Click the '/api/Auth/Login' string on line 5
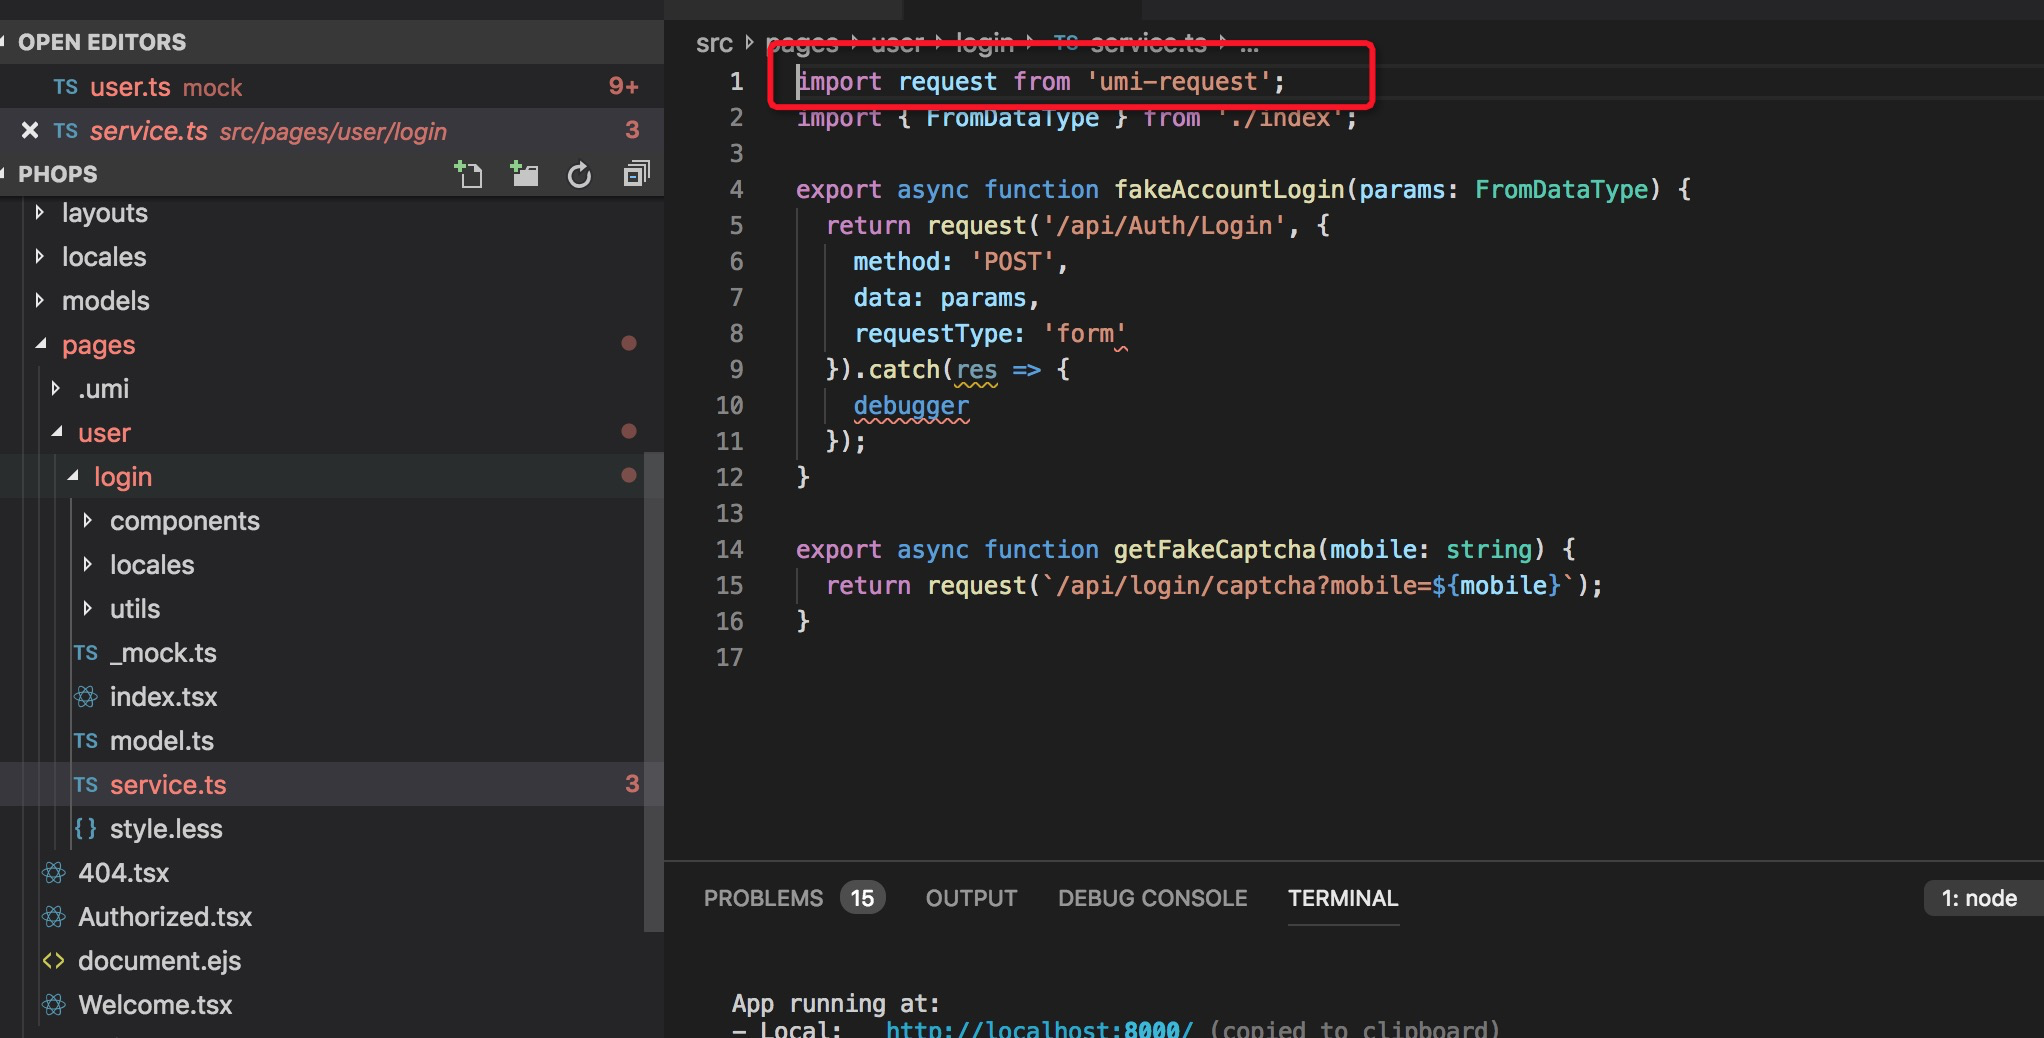The image size is (2044, 1038). tap(1164, 225)
